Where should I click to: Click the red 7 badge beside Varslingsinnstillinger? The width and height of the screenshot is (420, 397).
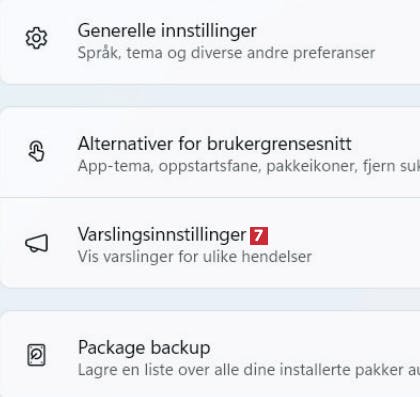[259, 236]
